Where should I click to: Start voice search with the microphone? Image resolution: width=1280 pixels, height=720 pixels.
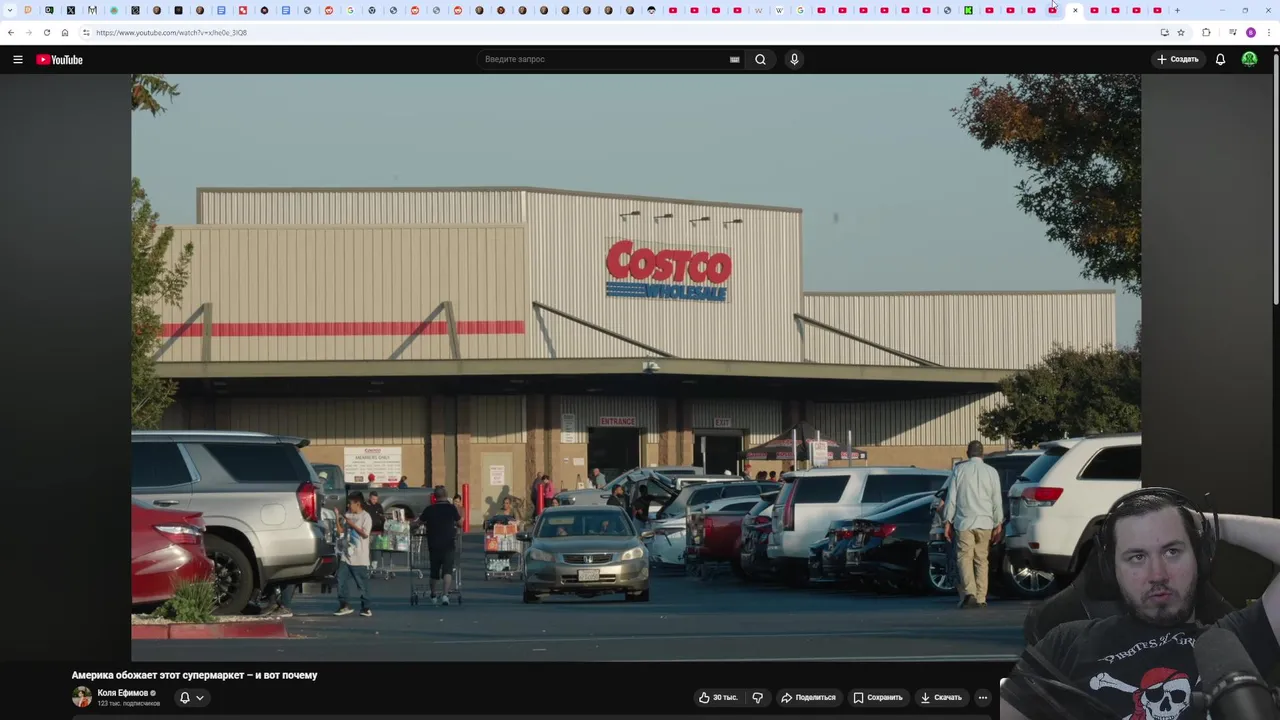pos(794,59)
